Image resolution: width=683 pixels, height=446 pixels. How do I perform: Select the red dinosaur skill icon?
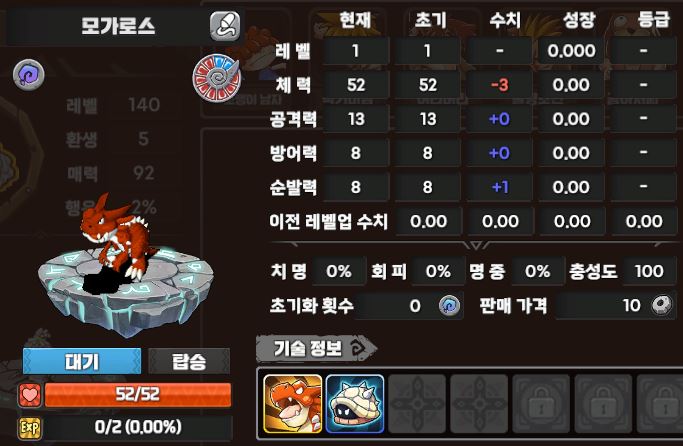(293, 404)
